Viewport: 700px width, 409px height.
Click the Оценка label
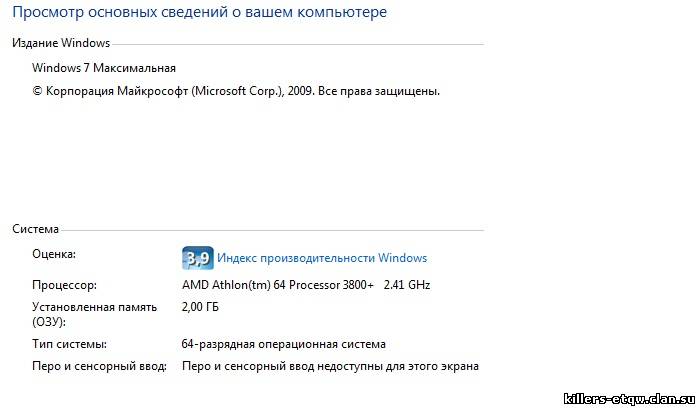click(54, 254)
